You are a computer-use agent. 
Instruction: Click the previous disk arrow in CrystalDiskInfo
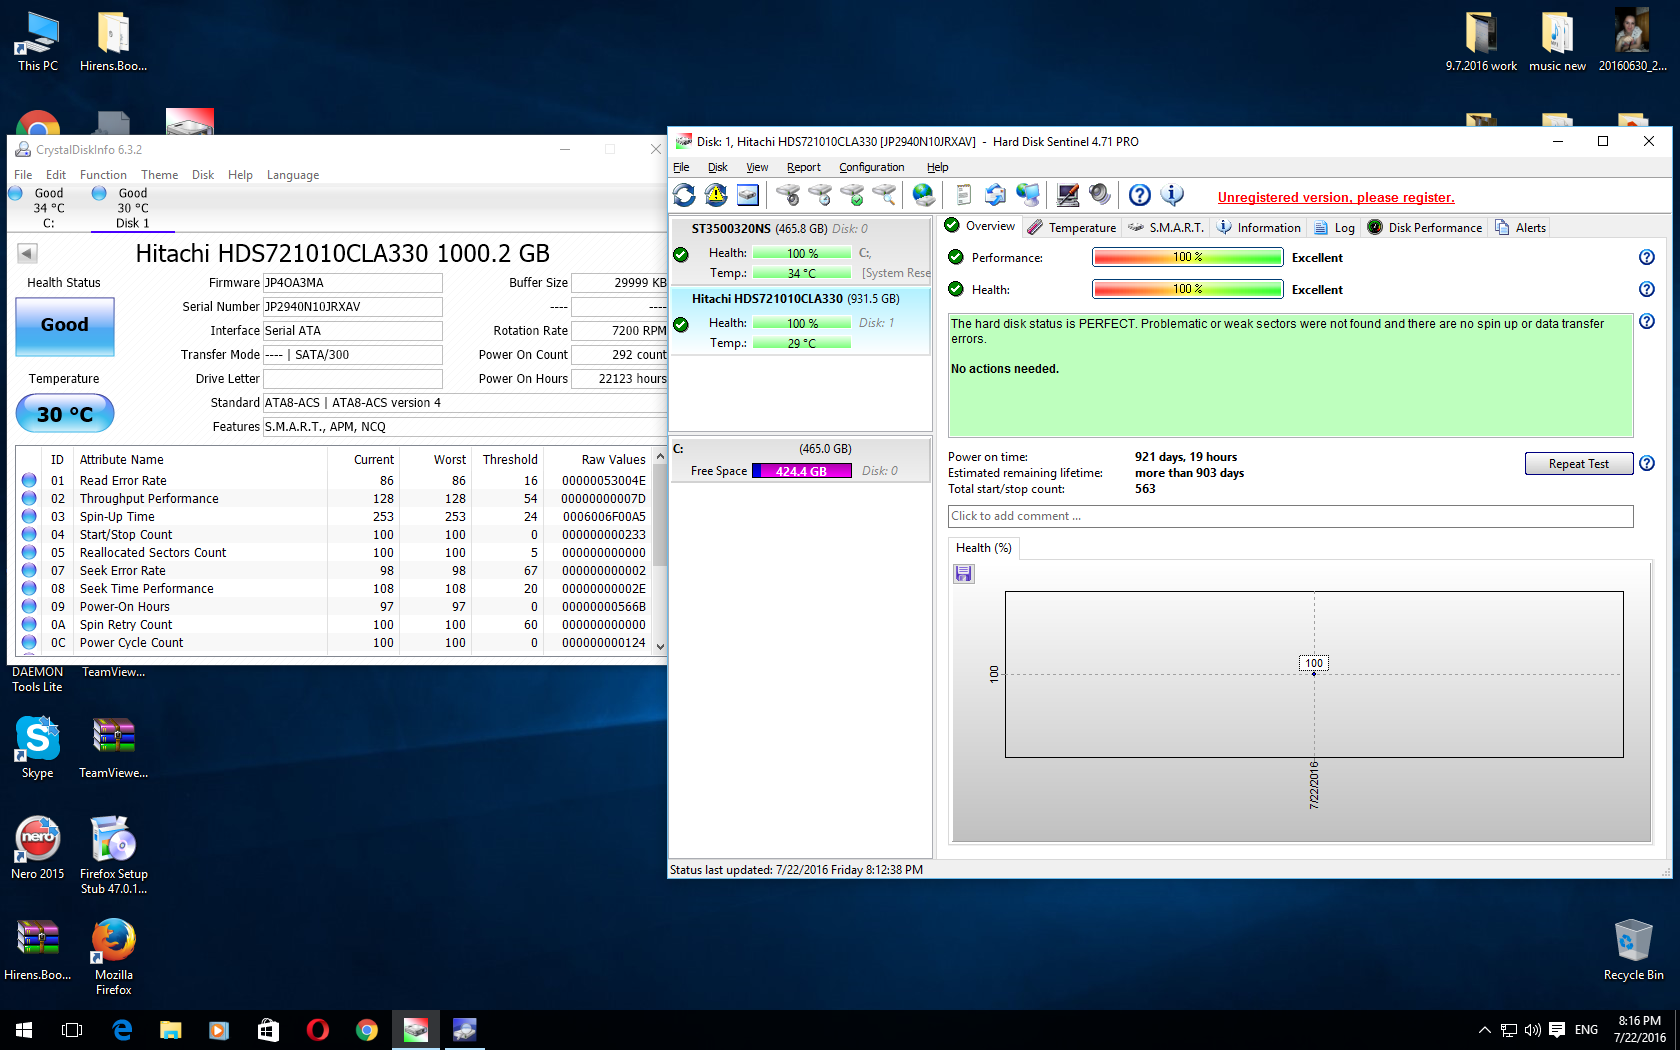click(x=28, y=254)
